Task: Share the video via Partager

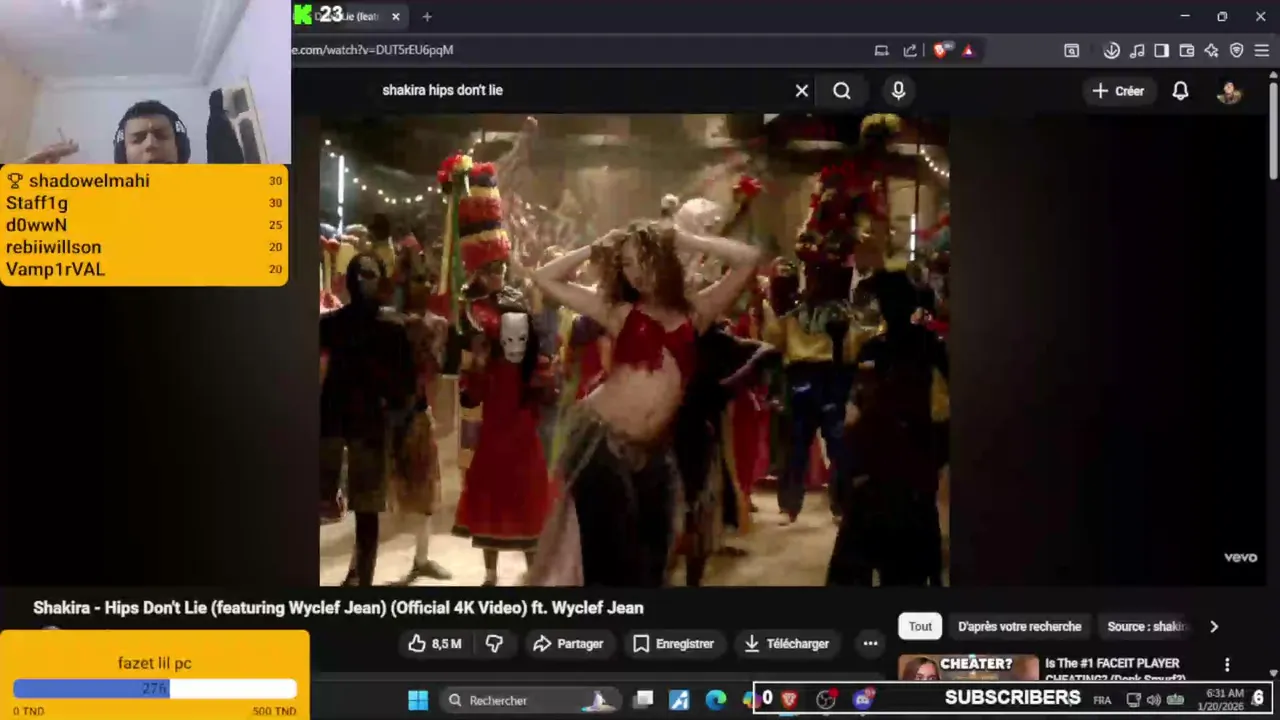Action: click(568, 644)
